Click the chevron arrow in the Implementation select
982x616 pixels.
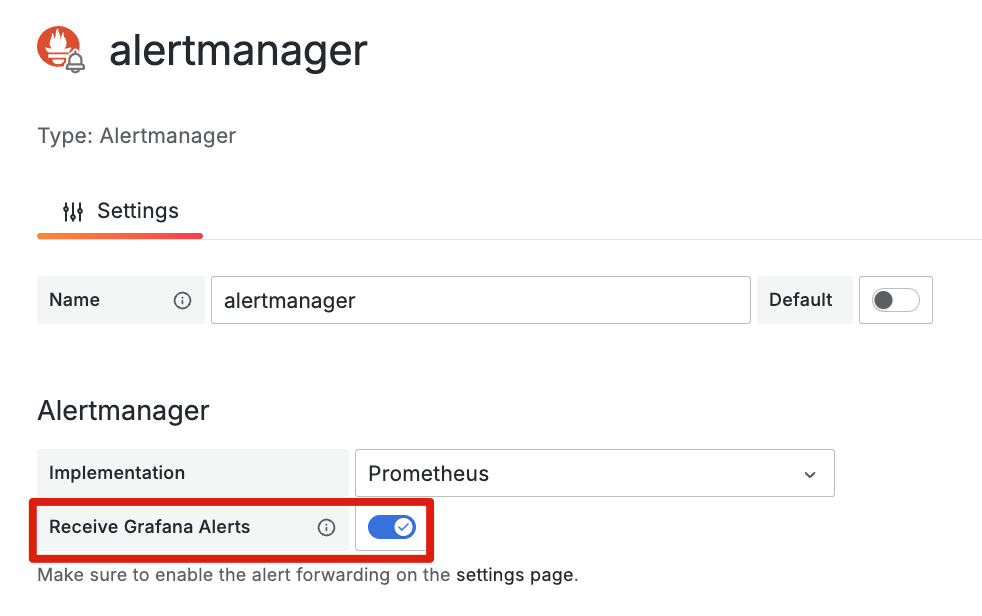(810, 475)
